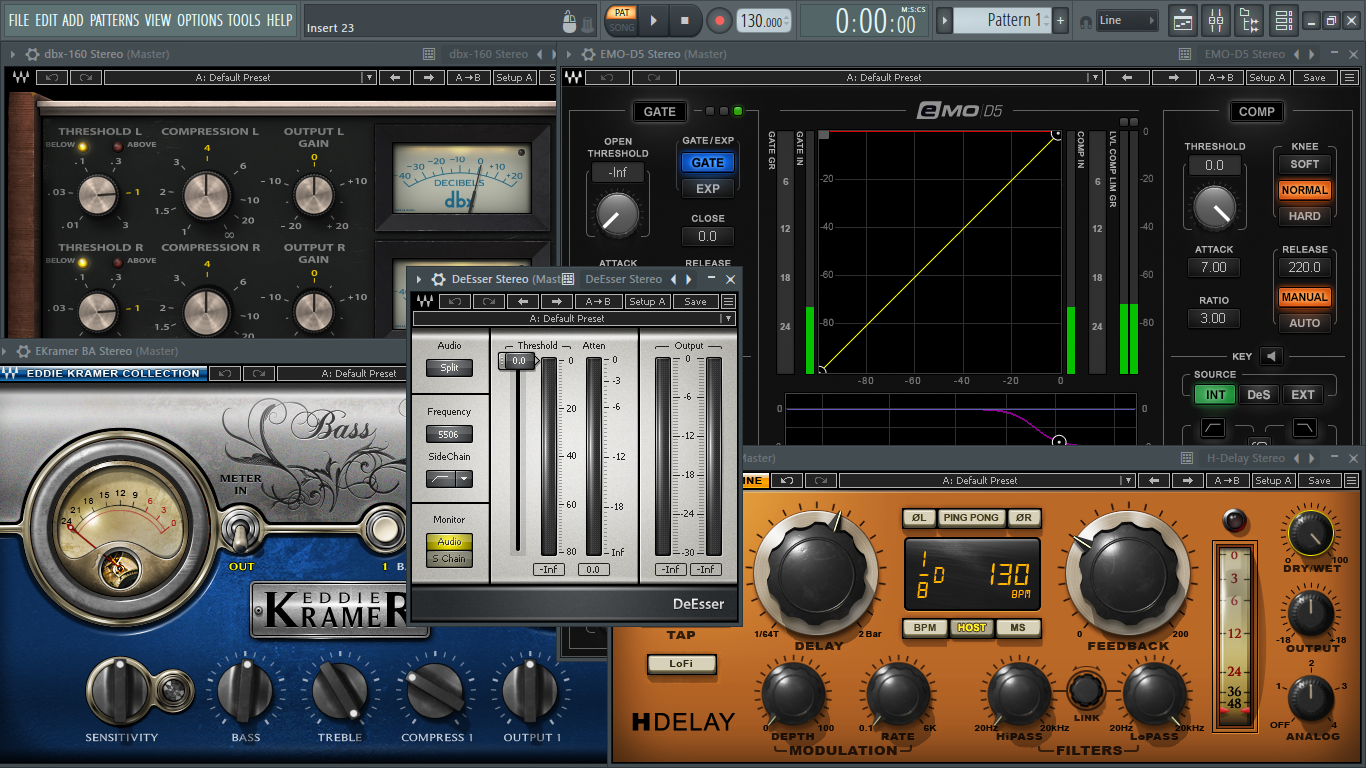Screen dimensions: 1366x768
Task: Switch EMO-D5 gate mode to EXP
Action: (707, 188)
